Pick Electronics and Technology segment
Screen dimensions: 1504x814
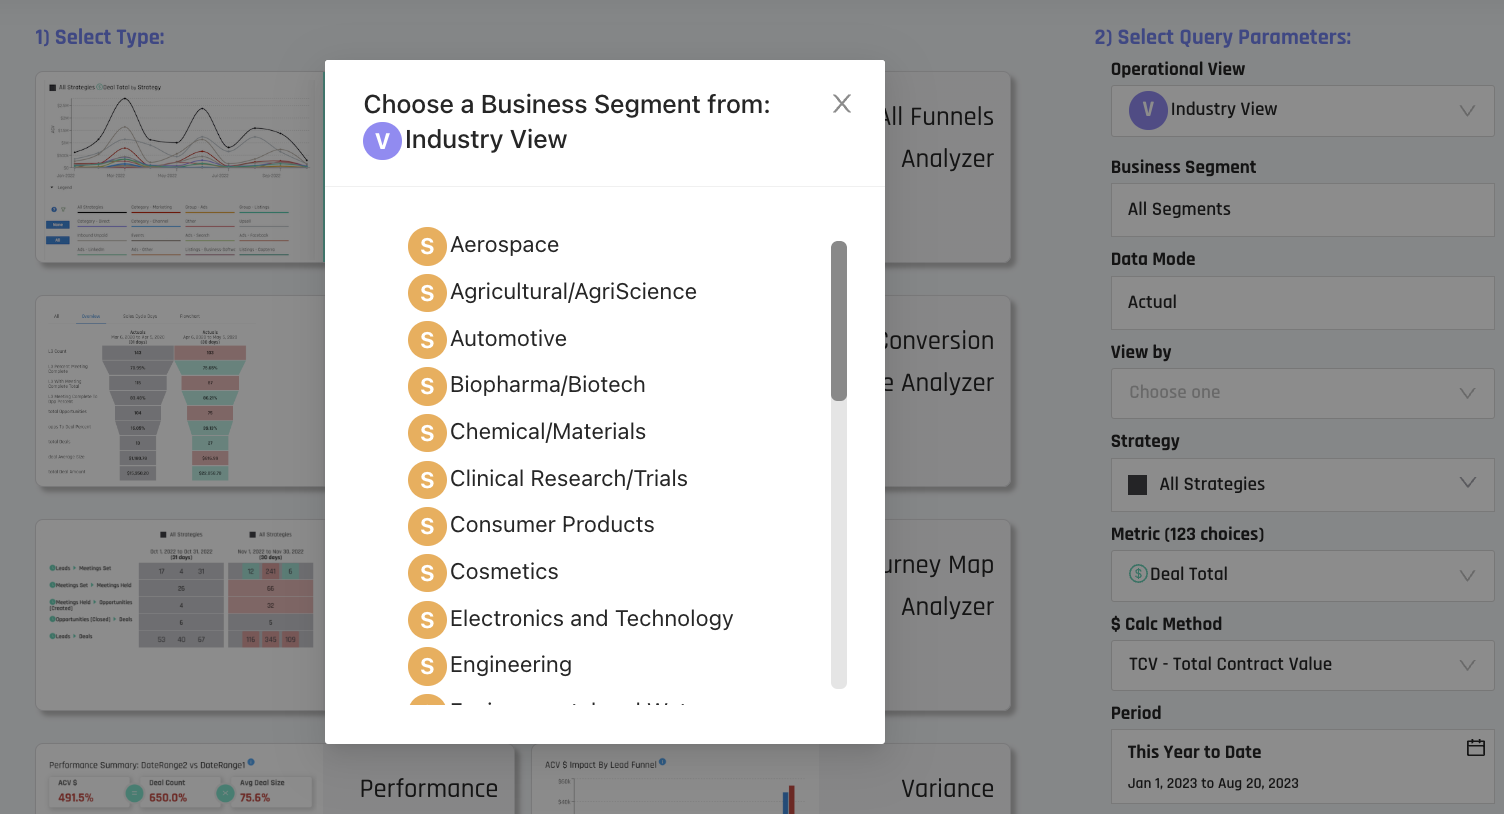click(x=592, y=619)
